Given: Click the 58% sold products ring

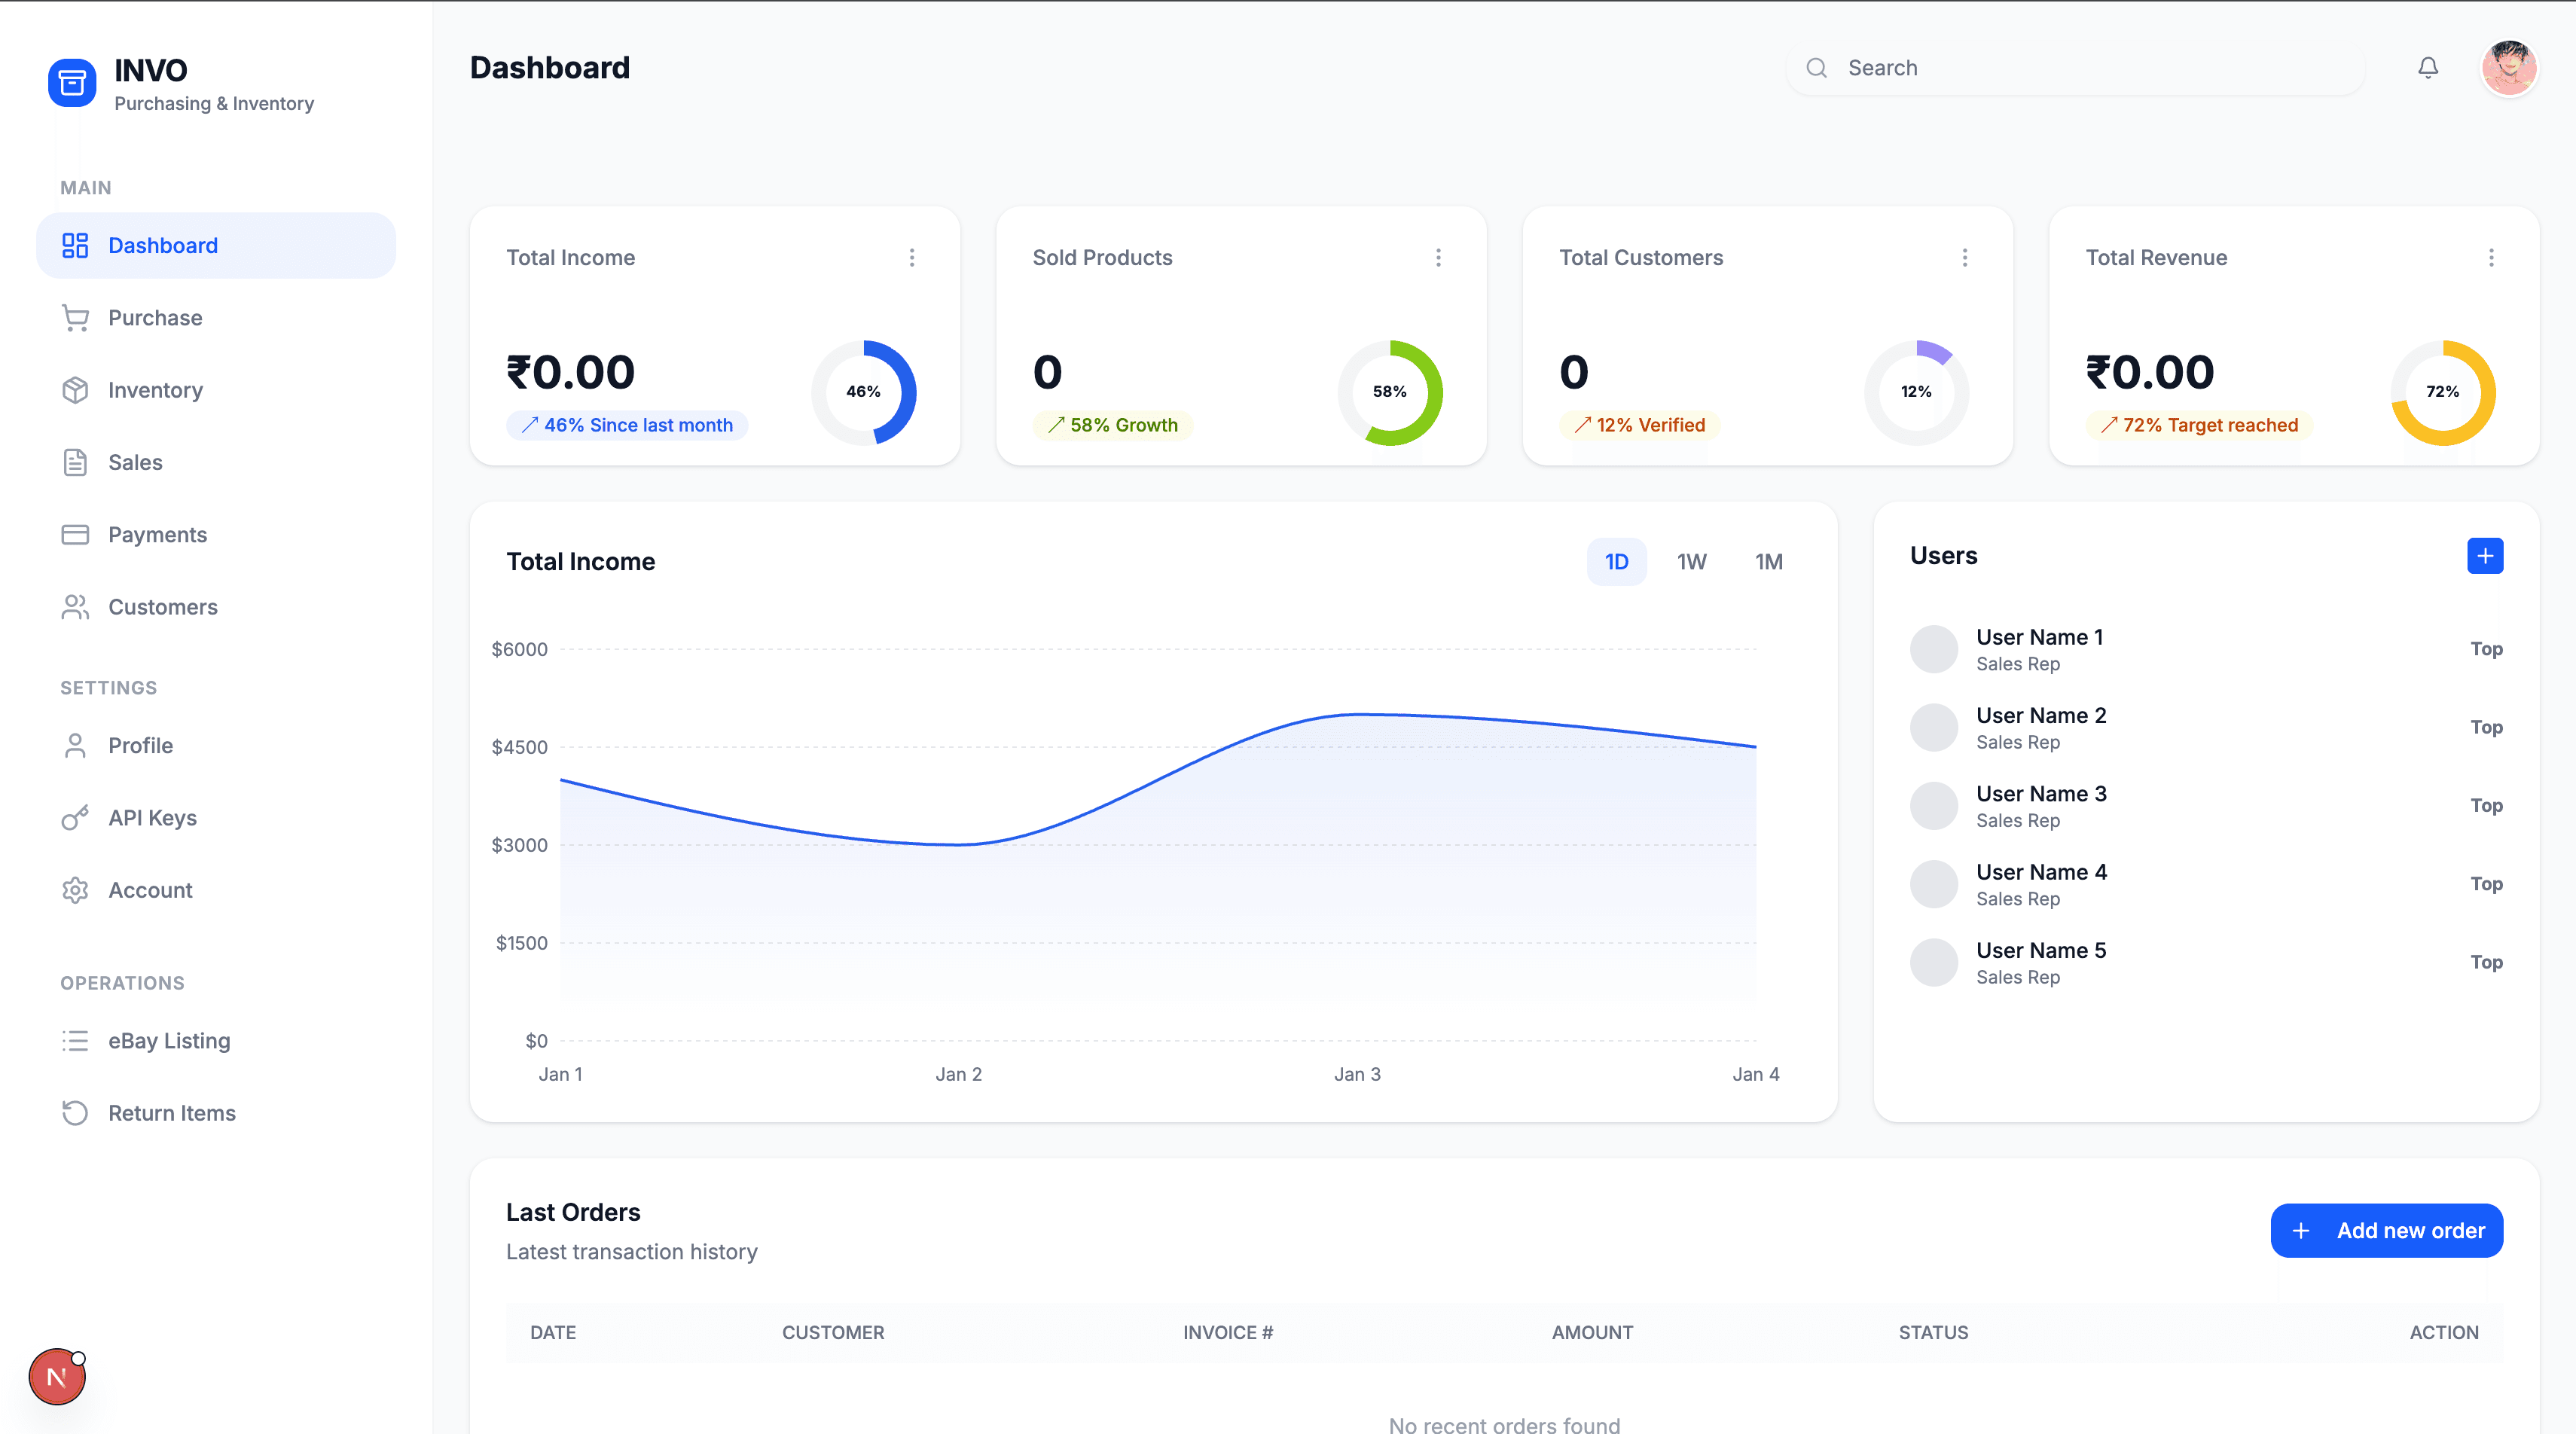Looking at the screenshot, I should pos(1390,392).
